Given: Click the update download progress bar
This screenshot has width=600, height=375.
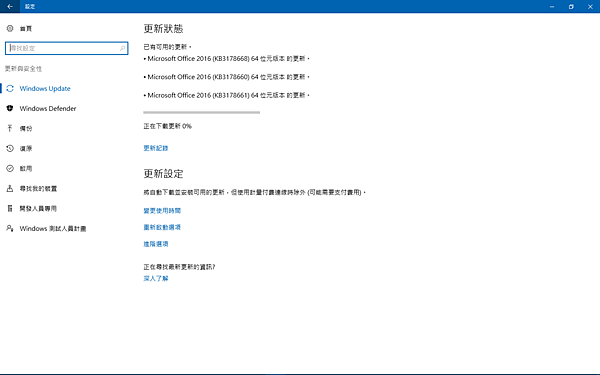Looking at the screenshot, I should pyautogui.click(x=202, y=112).
